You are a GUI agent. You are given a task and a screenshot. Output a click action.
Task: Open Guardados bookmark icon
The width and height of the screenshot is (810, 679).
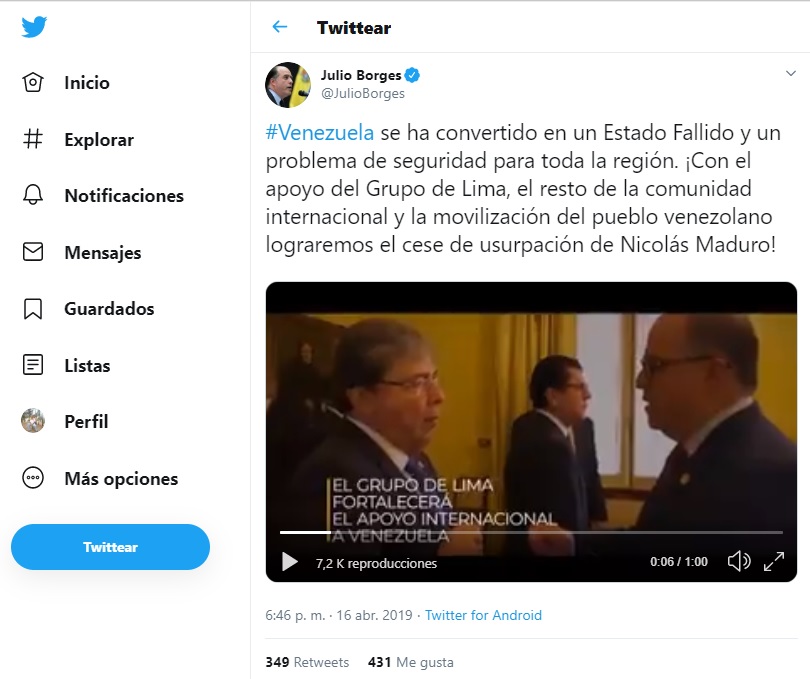33,308
